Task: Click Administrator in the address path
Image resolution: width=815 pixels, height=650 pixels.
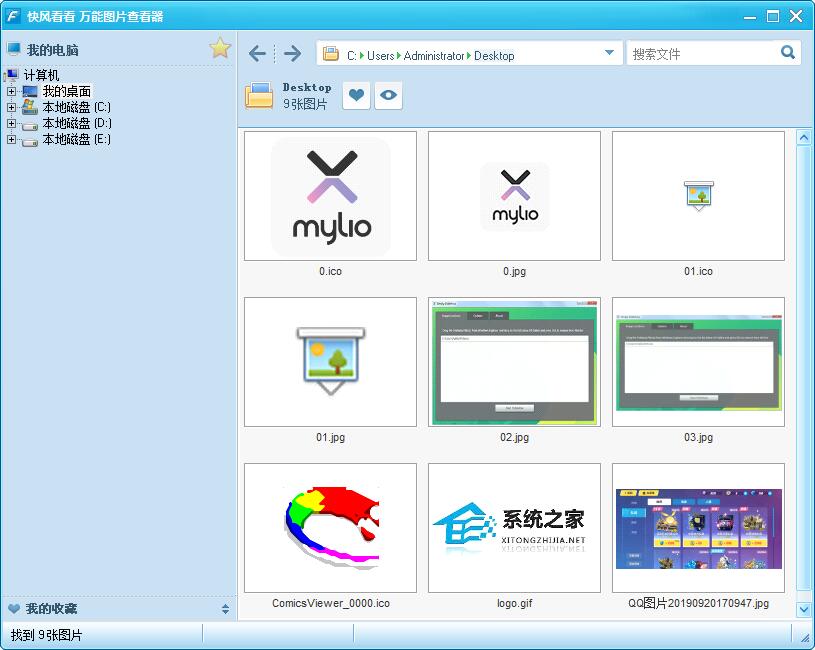Action: pos(434,56)
